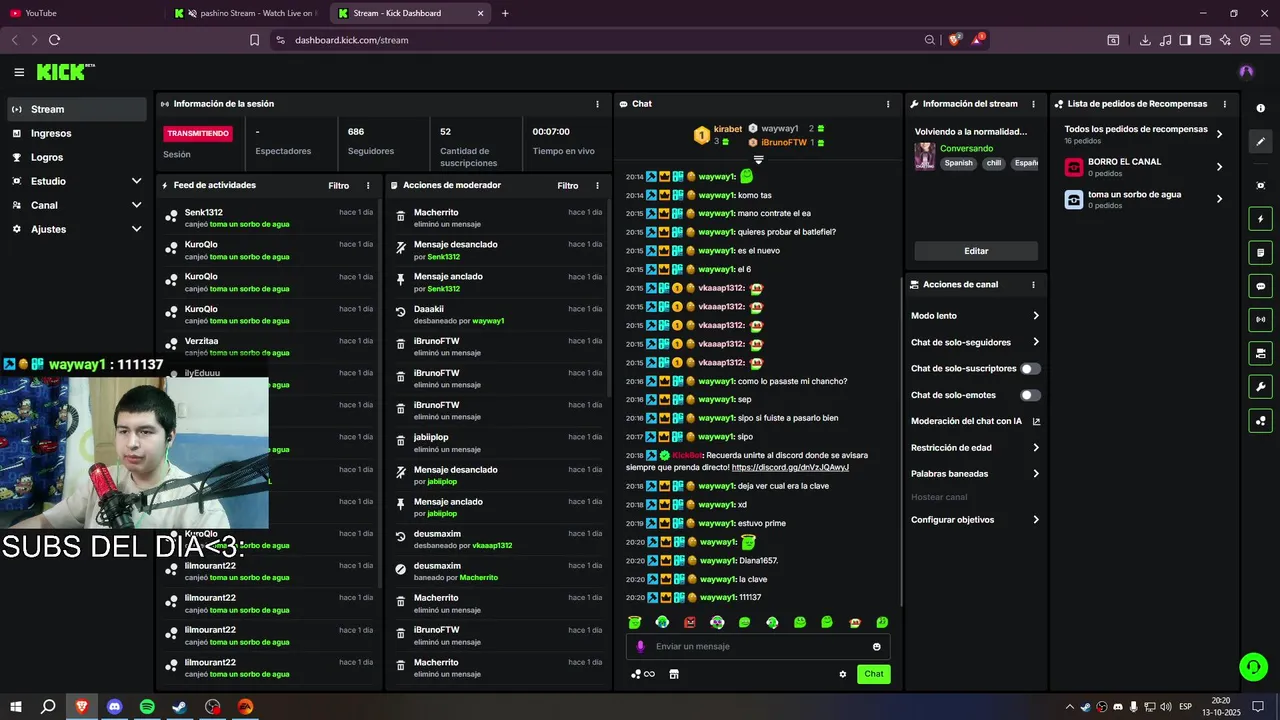The image size is (1280, 720).
Task: Open Spotify from the Windows taskbar
Action: tap(147, 706)
